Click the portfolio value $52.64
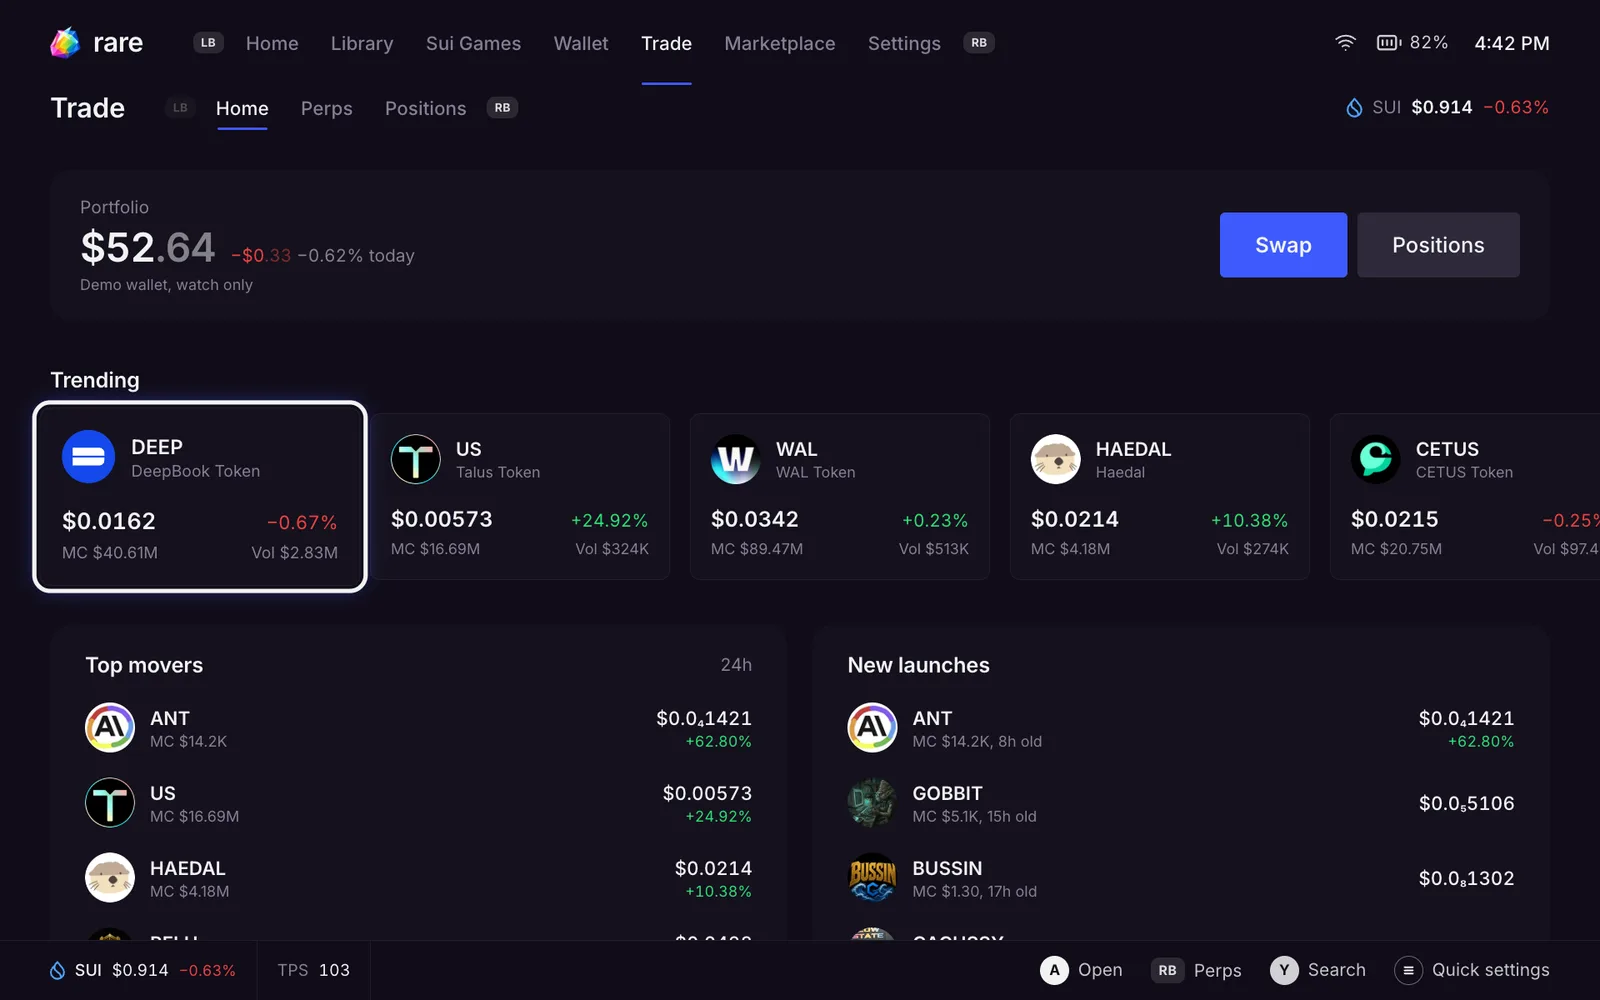The width and height of the screenshot is (1600, 1000). click(x=148, y=247)
